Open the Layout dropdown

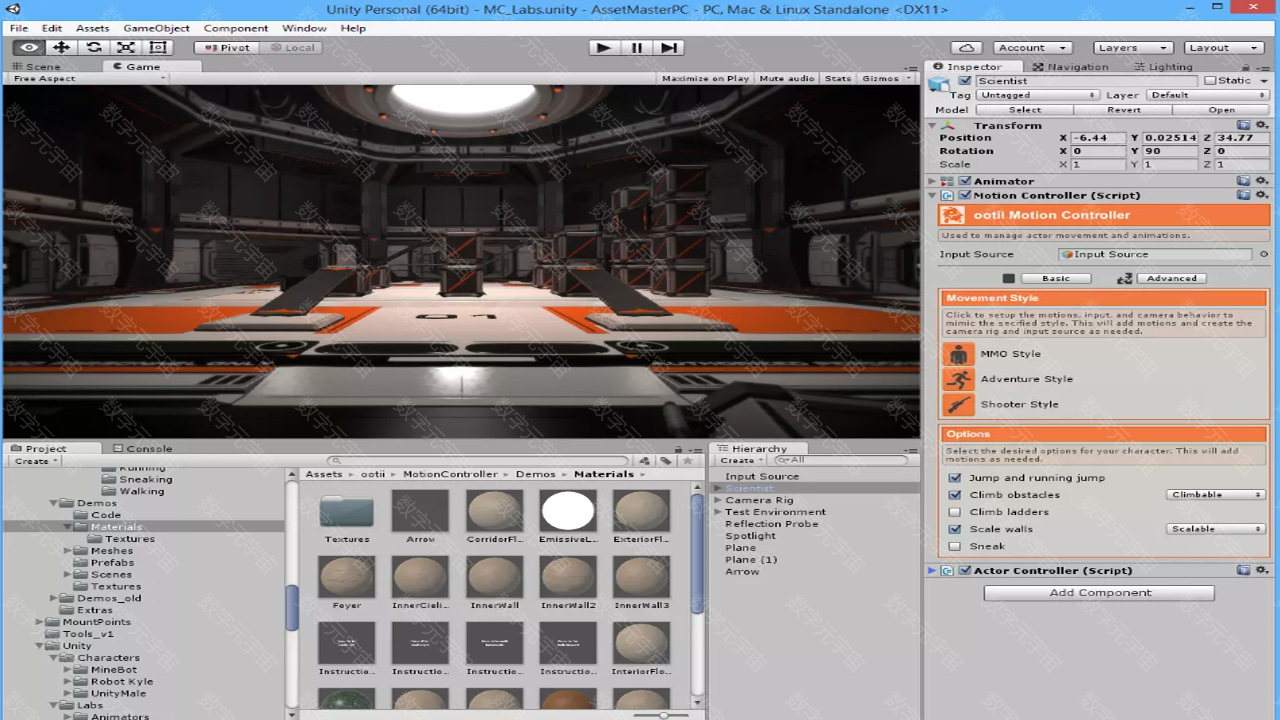(x=1223, y=47)
